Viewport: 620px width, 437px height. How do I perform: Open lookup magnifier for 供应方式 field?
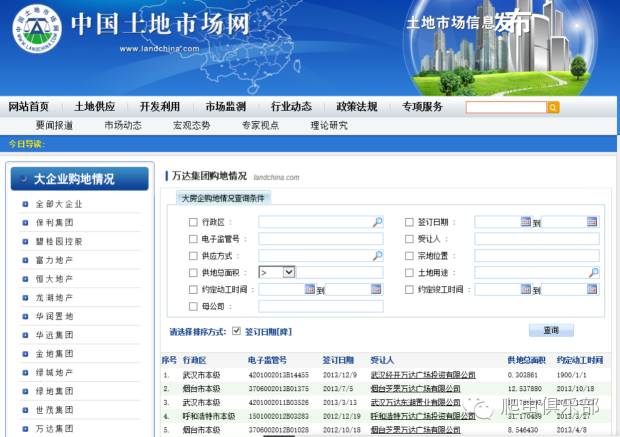[378, 255]
